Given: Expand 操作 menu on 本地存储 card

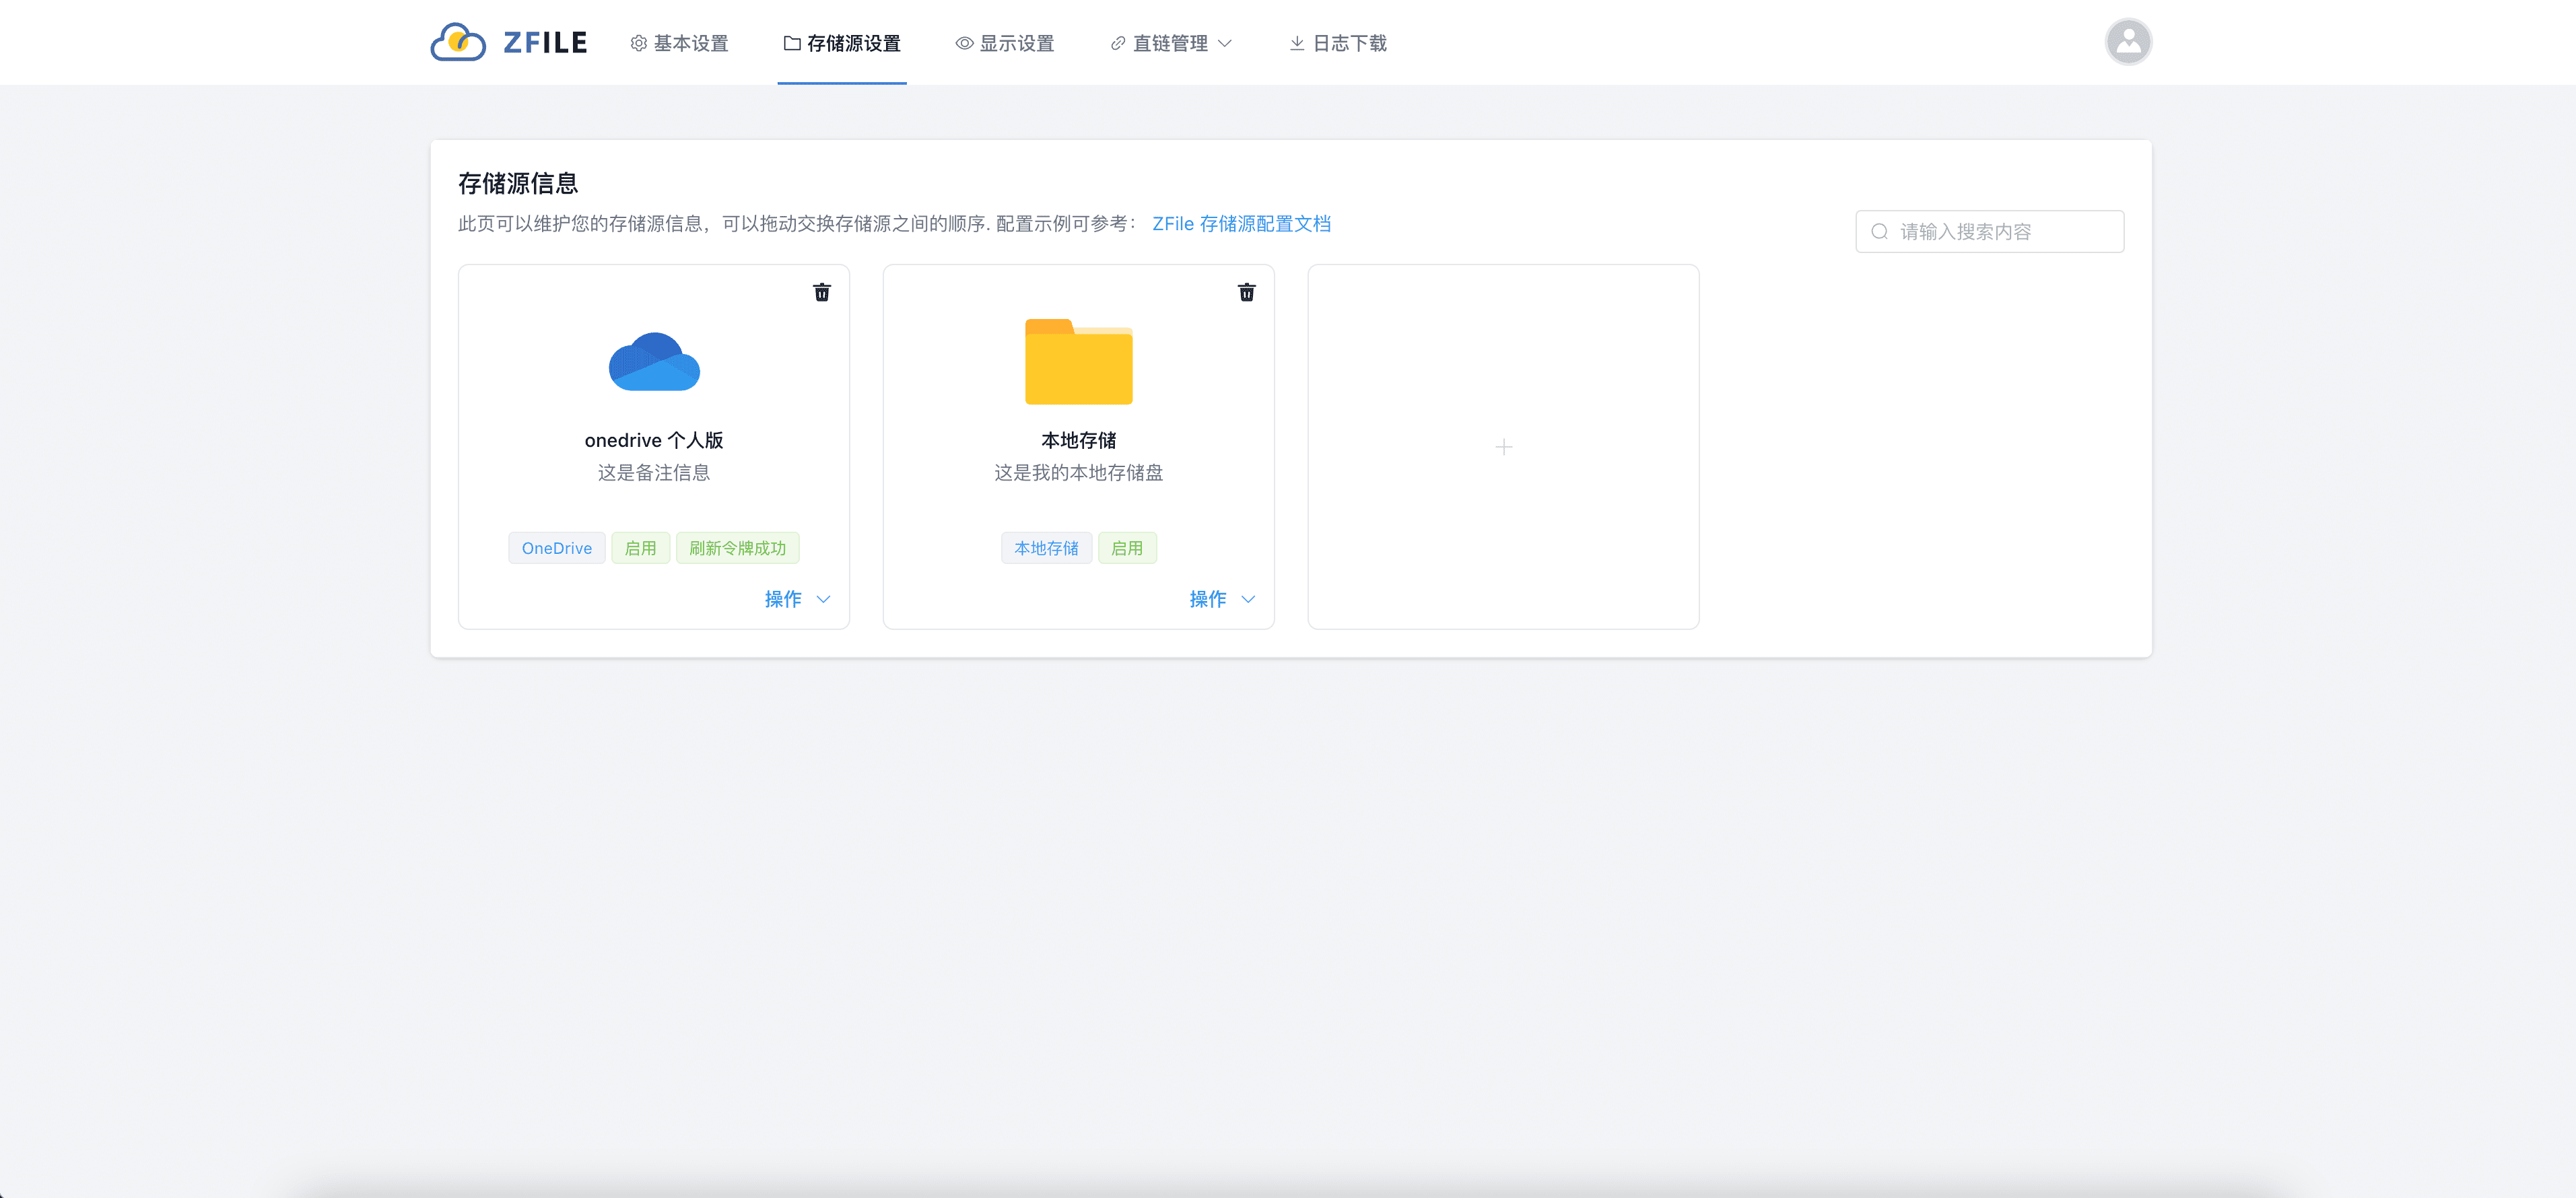Looking at the screenshot, I should 1222,599.
